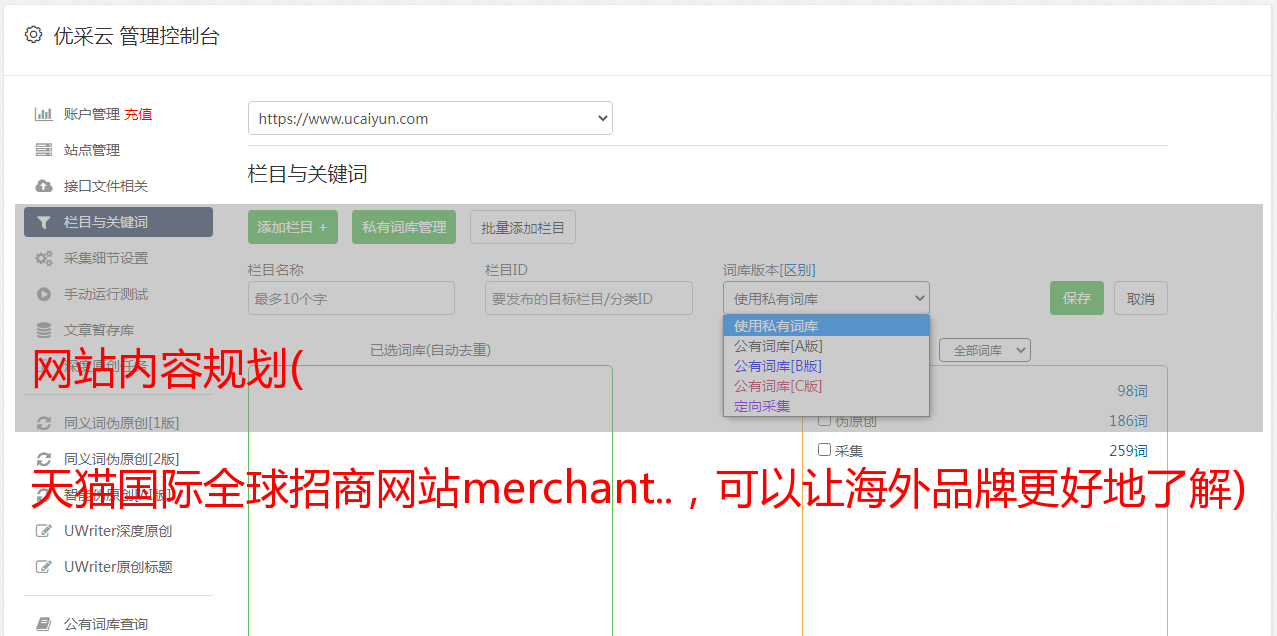Viewport: 1277px width, 636px height.
Task: Click the database icon for 文章暂存库
Action: pos(43,330)
